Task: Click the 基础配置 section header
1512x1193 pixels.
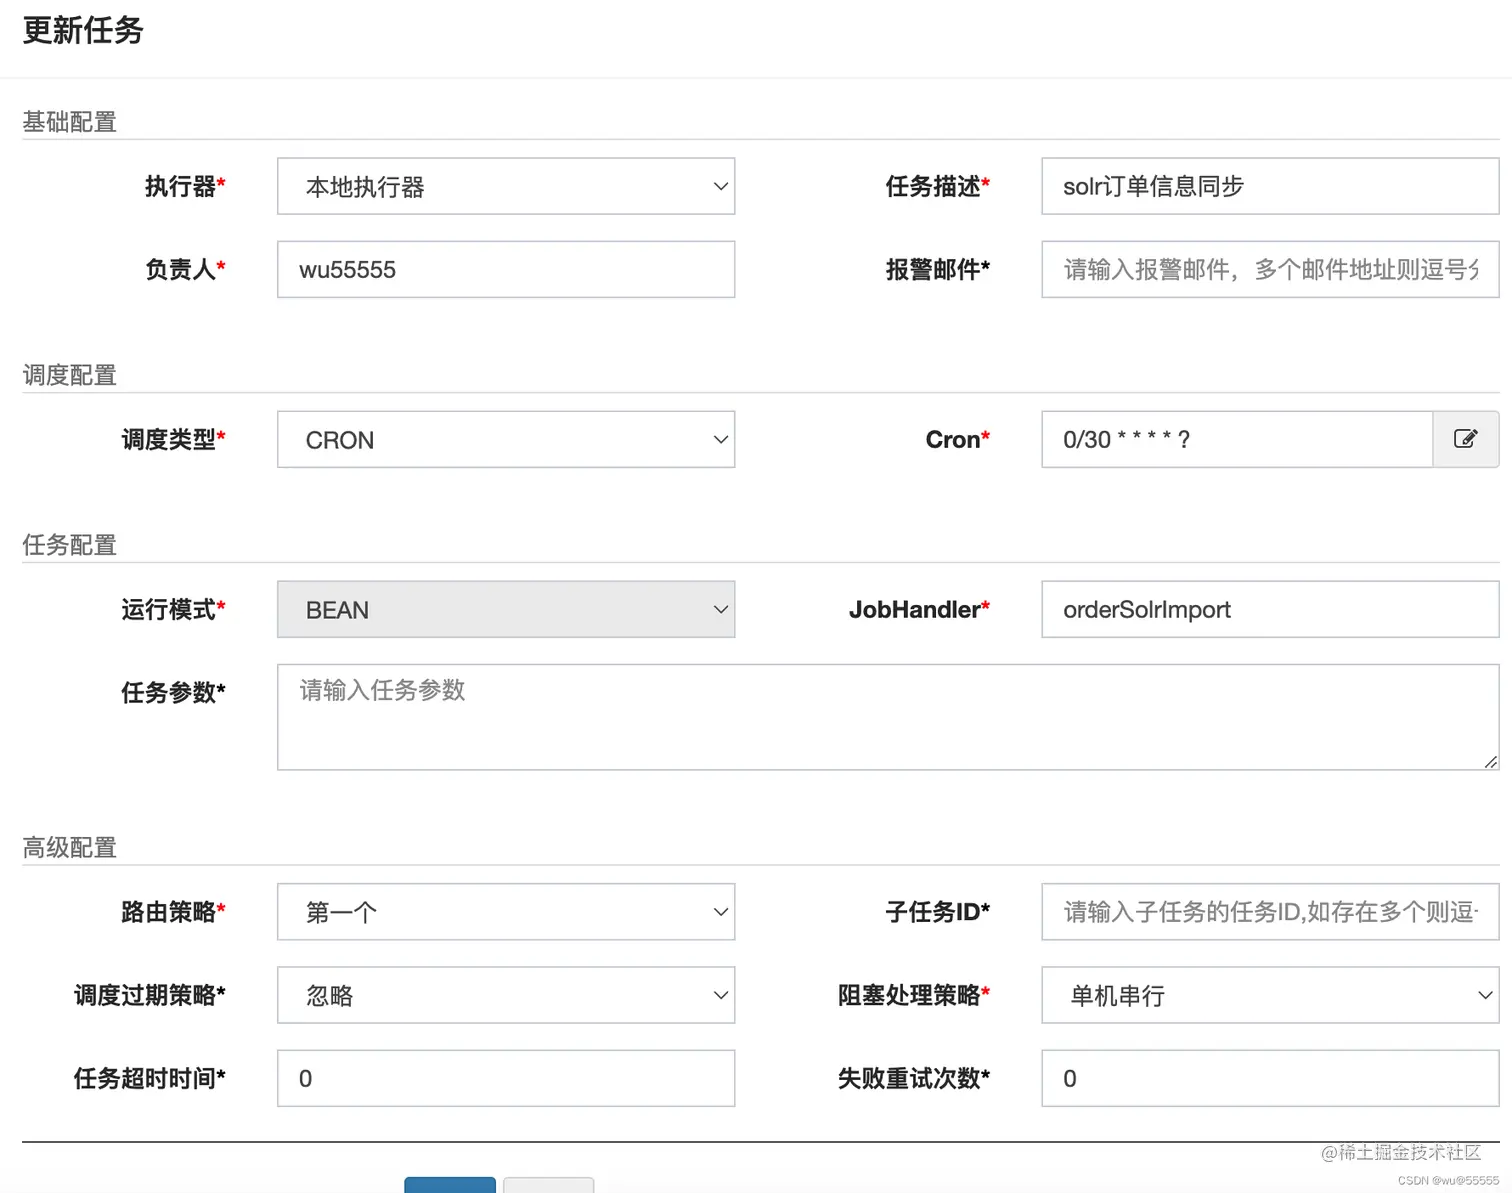Action: pyautogui.click(x=69, y=121)
